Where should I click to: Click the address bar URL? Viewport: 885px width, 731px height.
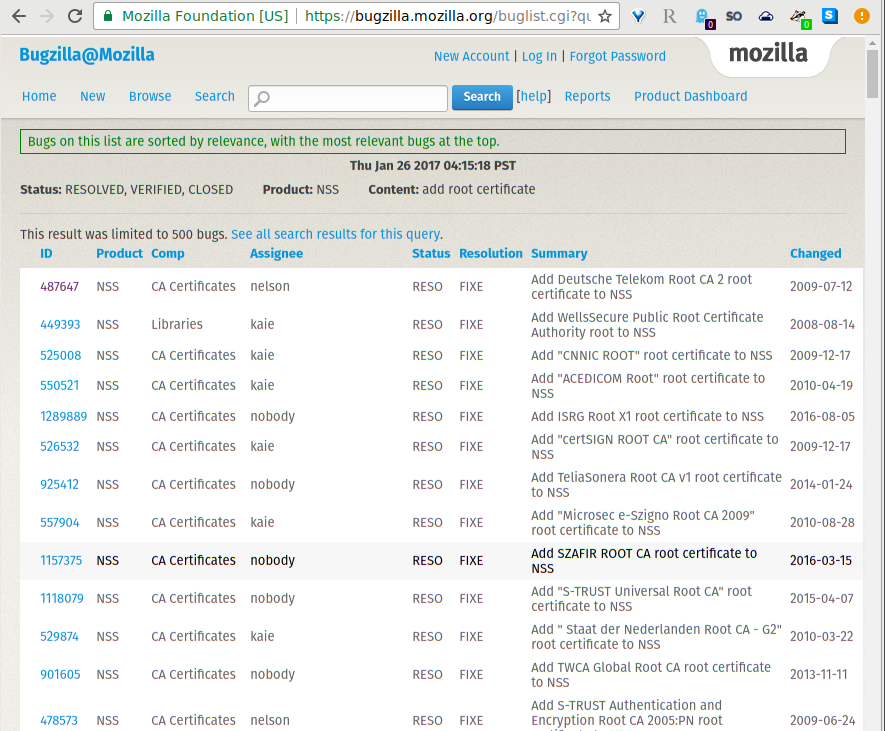point(448,16)
